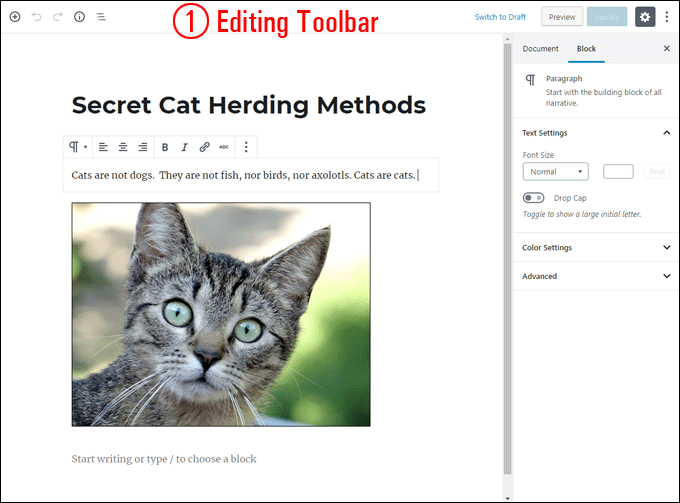The width and height of the screenshot is (680, 503).
Task: Change block type via paragraph icon
Action: tap(78, 147)
